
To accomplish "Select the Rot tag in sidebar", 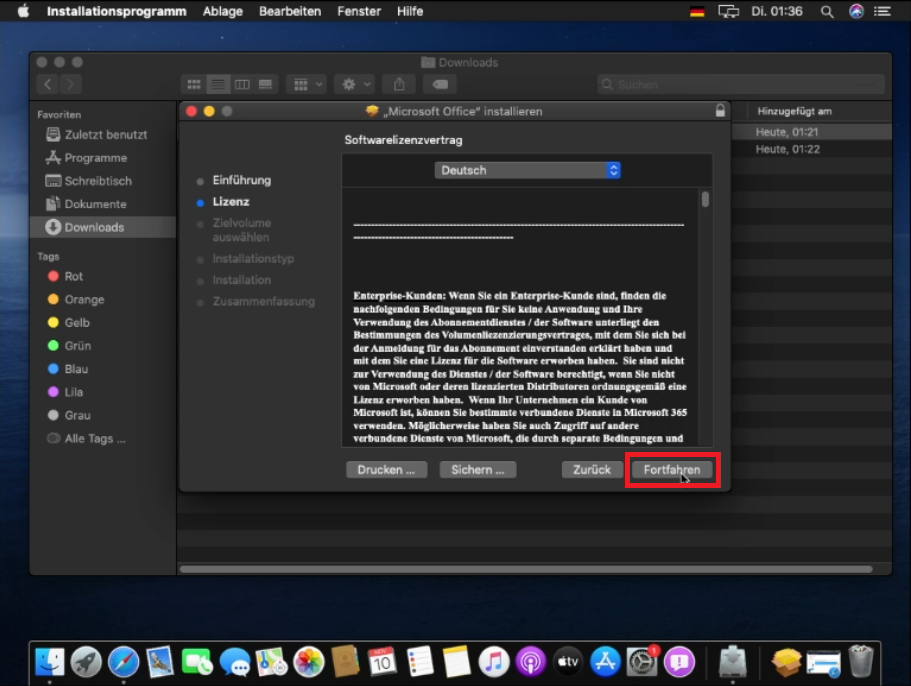I will coord(74,276).
